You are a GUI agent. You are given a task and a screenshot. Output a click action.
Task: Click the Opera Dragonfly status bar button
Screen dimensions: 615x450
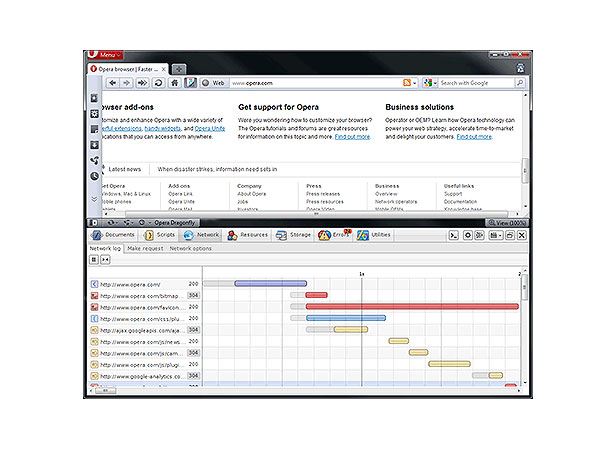[x=174, y=223]
